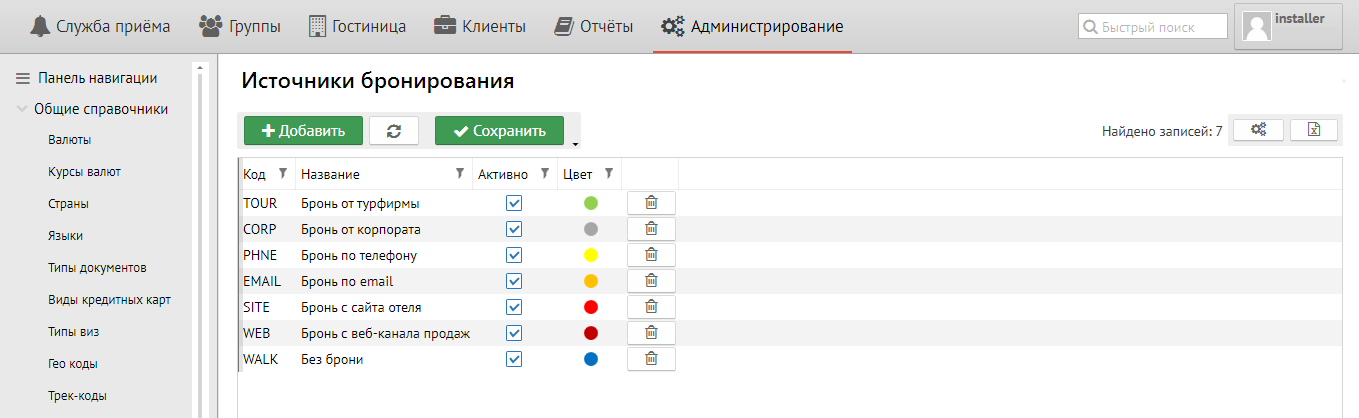Open small dropdown arrow beside Сохранить
The height and width of the screenshot is (418, 1359).
pyautogui.click(x=575, y=144)
